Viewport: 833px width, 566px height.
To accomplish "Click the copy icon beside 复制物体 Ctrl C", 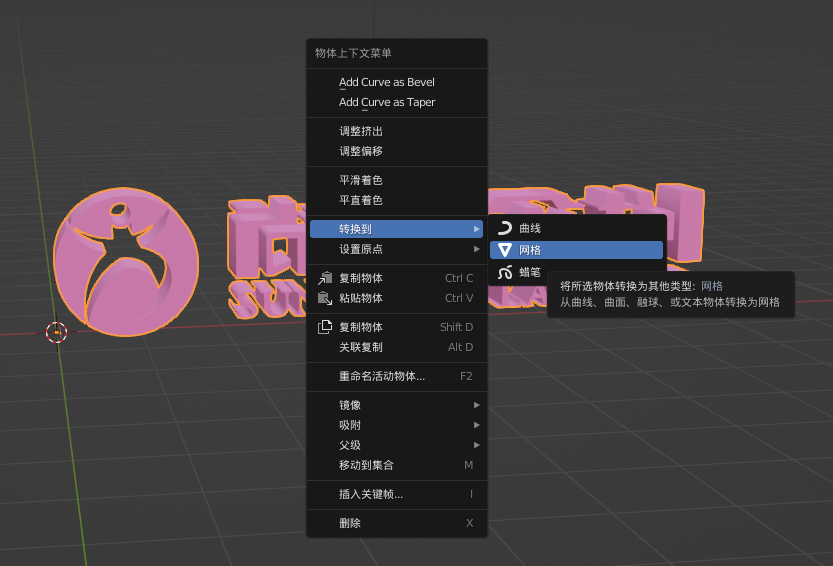I will tap(325, 278).
